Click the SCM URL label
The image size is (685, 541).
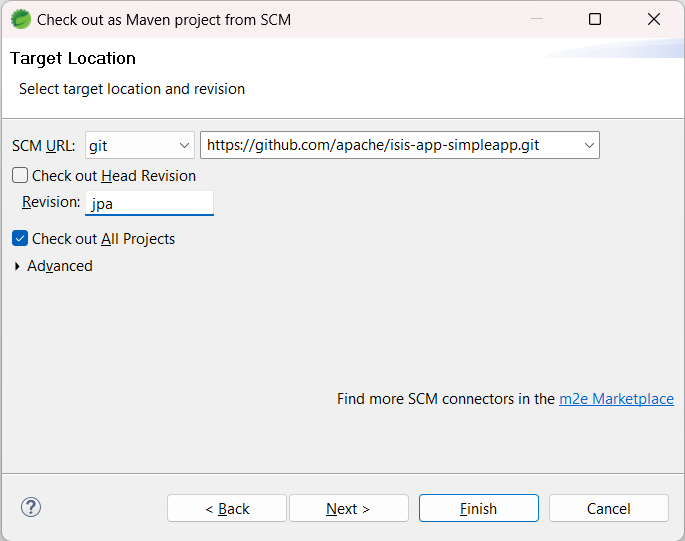click(43, 146)
